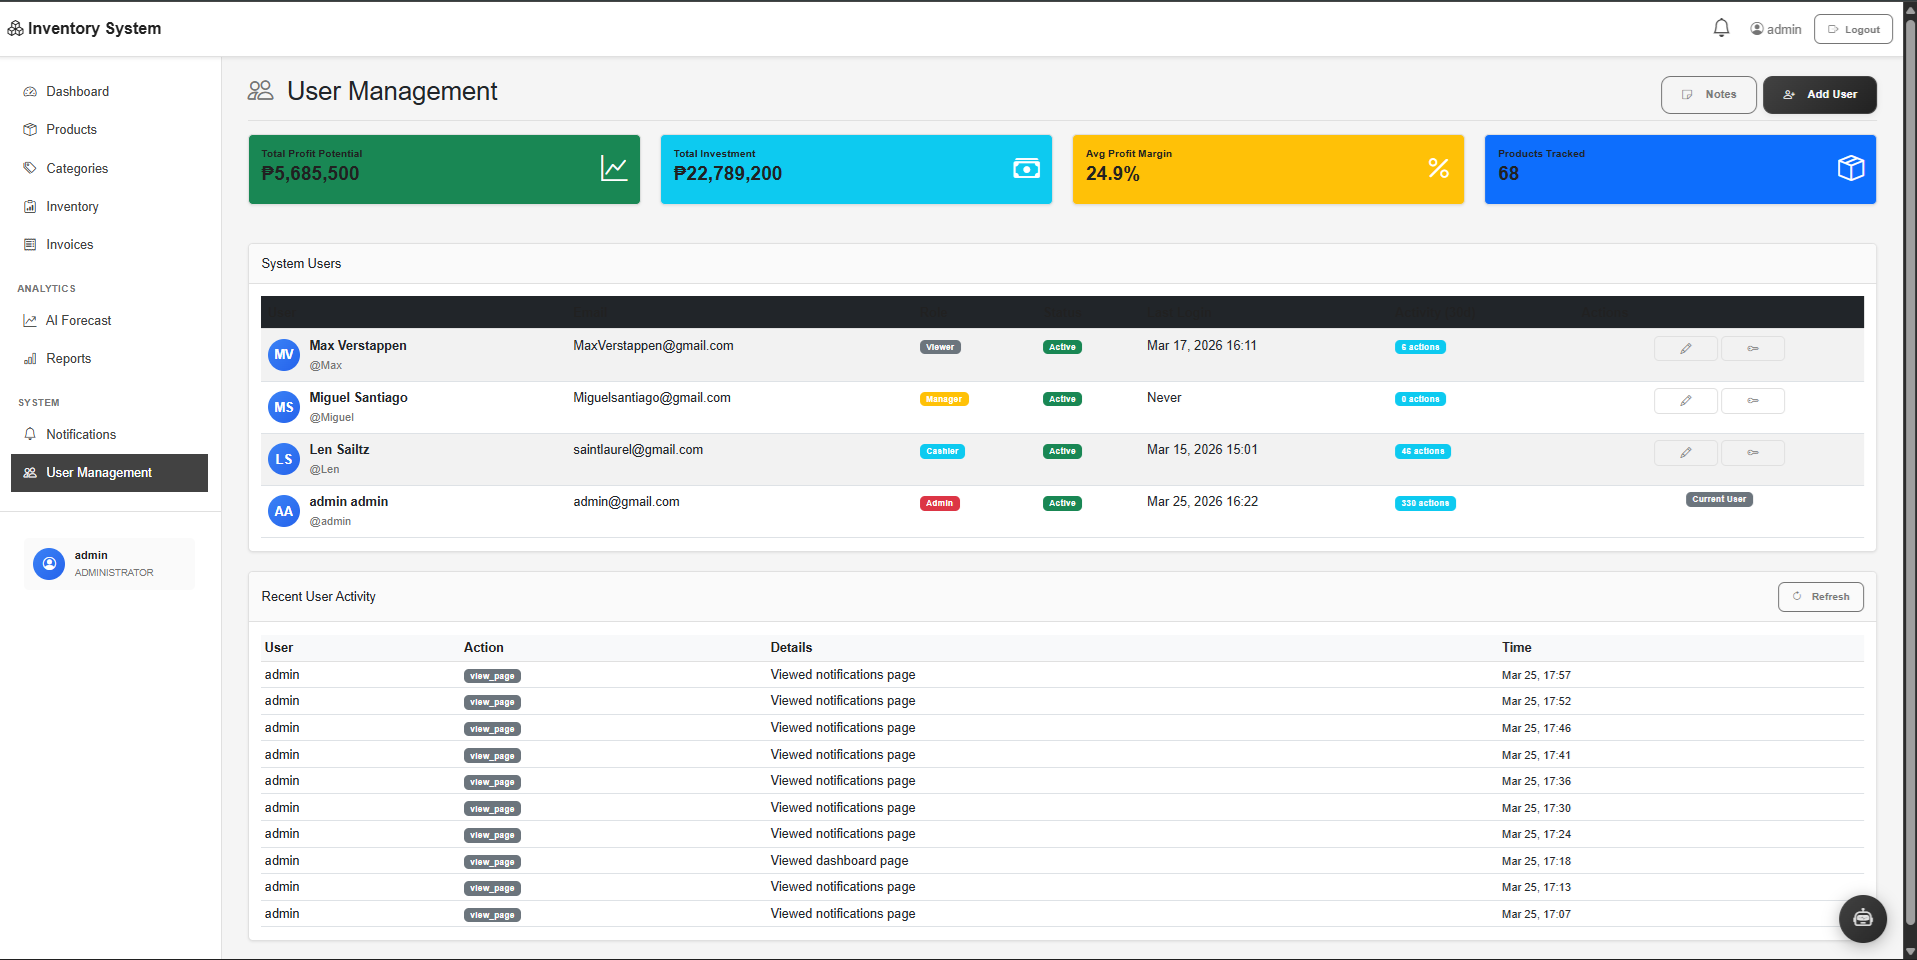Open the Dashboard from the sidebar
The width and height of the screenshot is (1917, 960).
point(77,91)
